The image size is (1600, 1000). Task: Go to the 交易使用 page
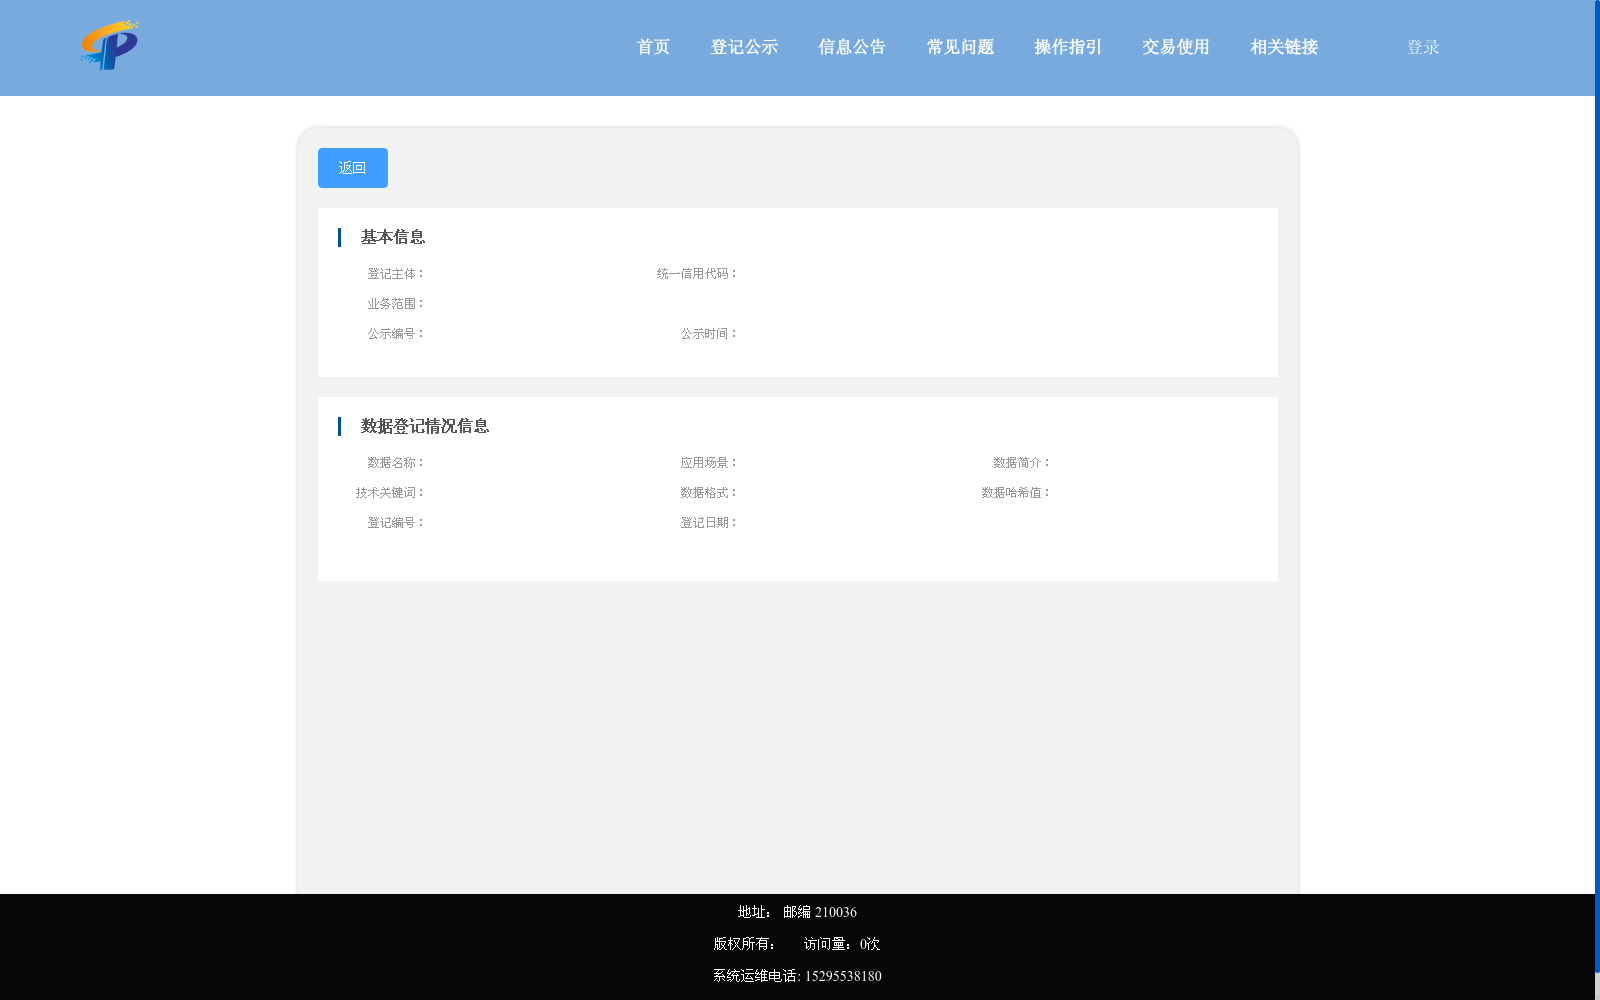click(1176, 47)
